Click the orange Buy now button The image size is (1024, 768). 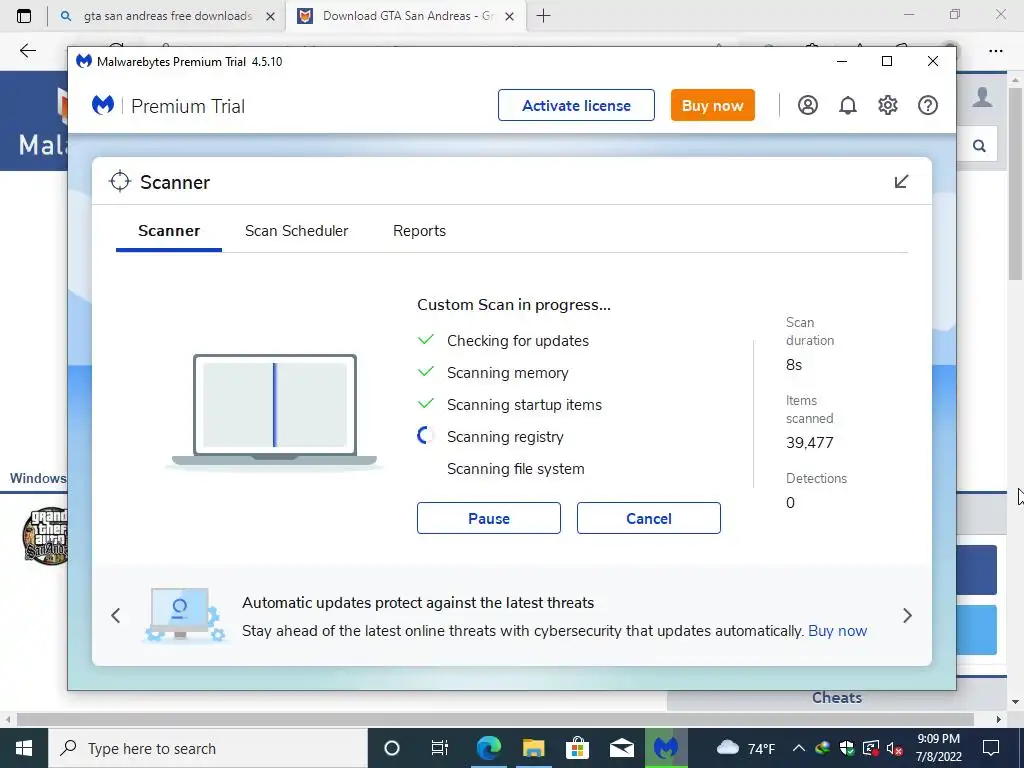click(x=712, y=105)
